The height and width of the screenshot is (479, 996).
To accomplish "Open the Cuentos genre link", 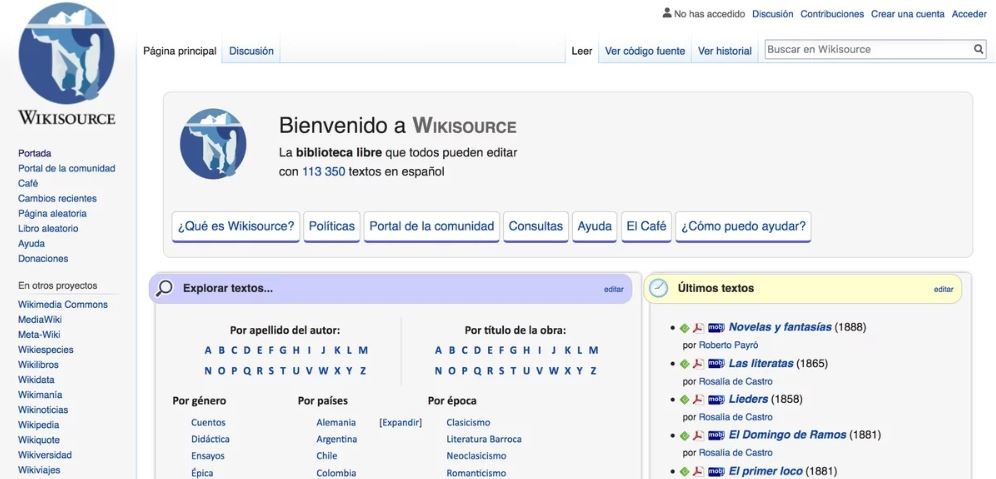I will click(208, 422).
